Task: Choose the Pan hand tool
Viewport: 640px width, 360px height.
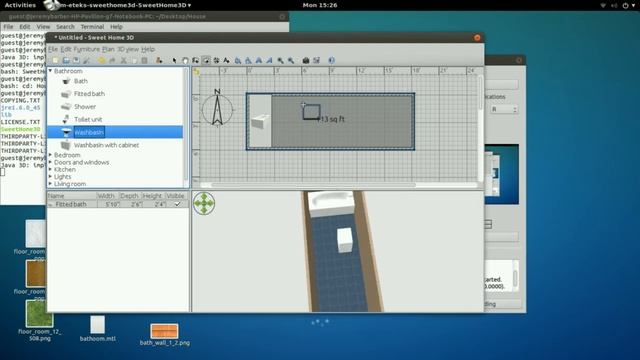Action: (185, 60)
